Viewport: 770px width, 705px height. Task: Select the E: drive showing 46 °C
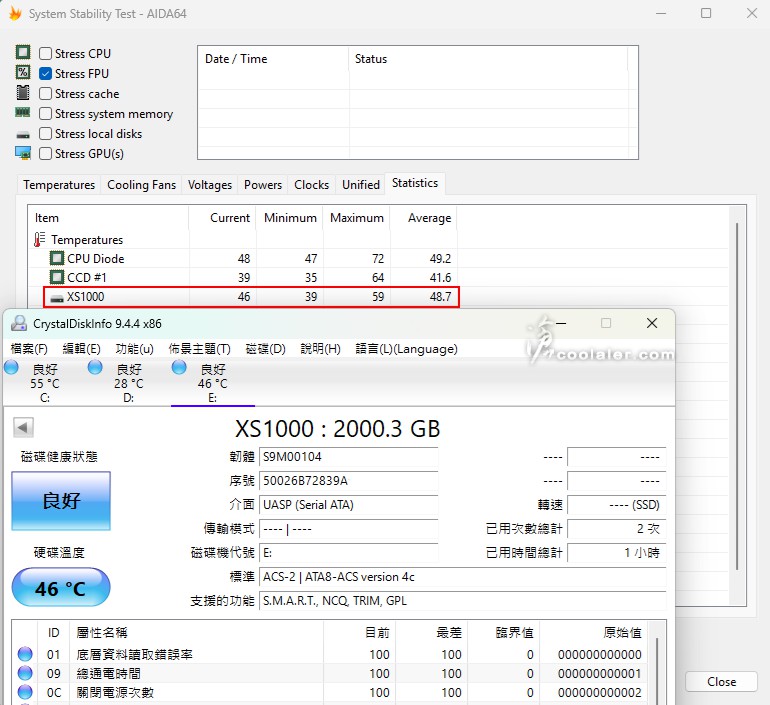point(213,383)
